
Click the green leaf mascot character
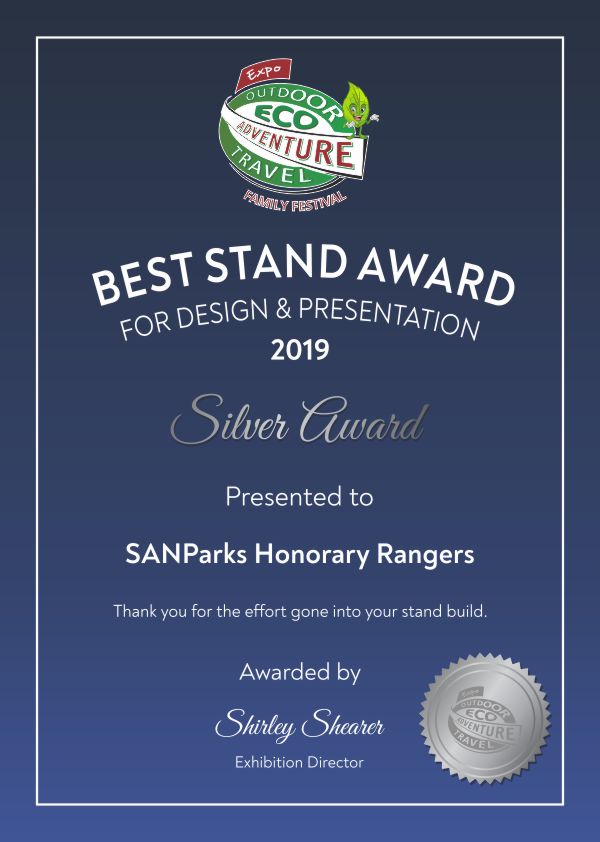click(359, 111)
